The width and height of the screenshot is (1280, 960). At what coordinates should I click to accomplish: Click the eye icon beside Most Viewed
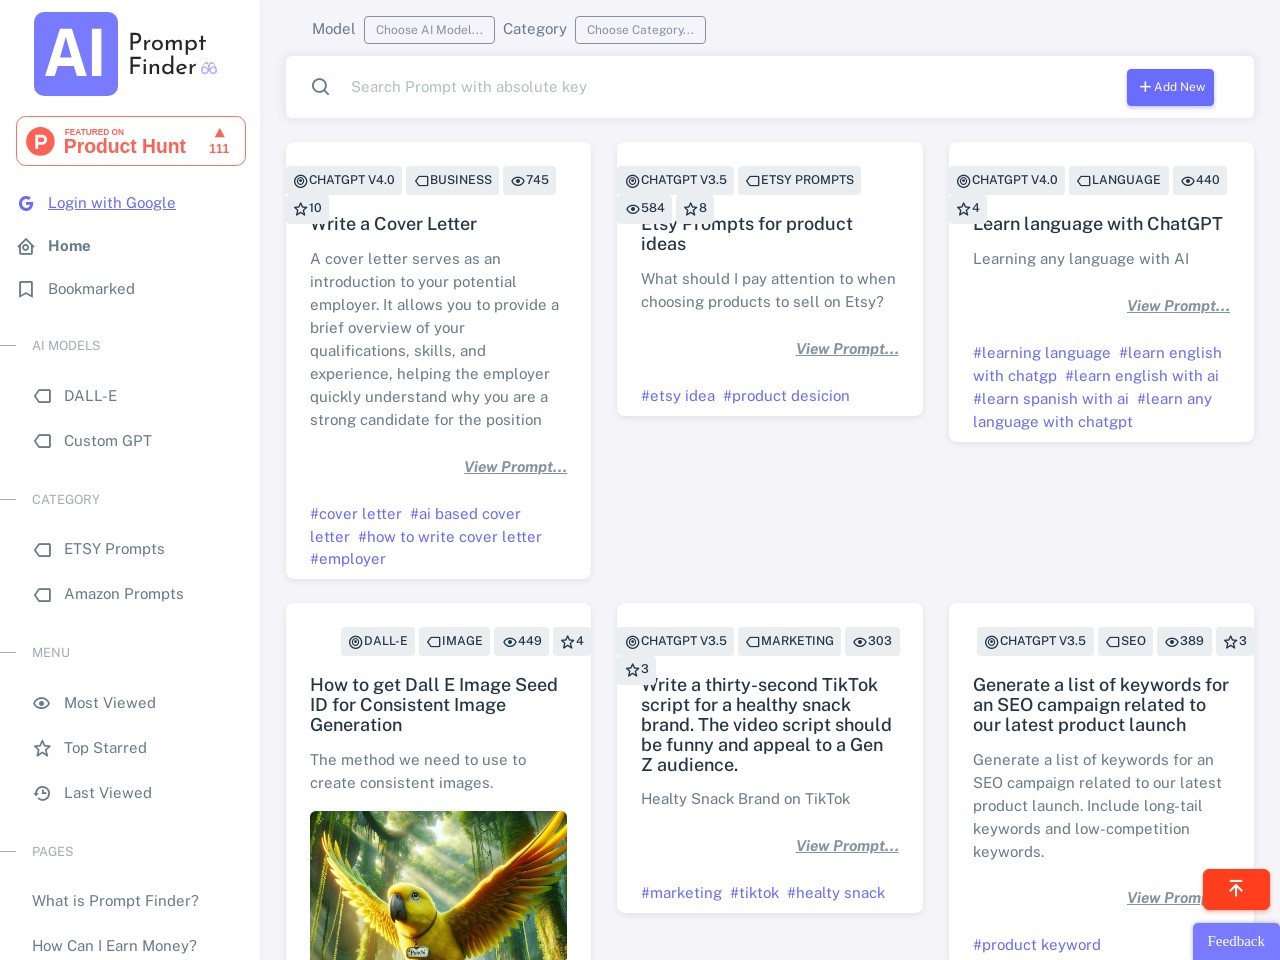point(42,703)
